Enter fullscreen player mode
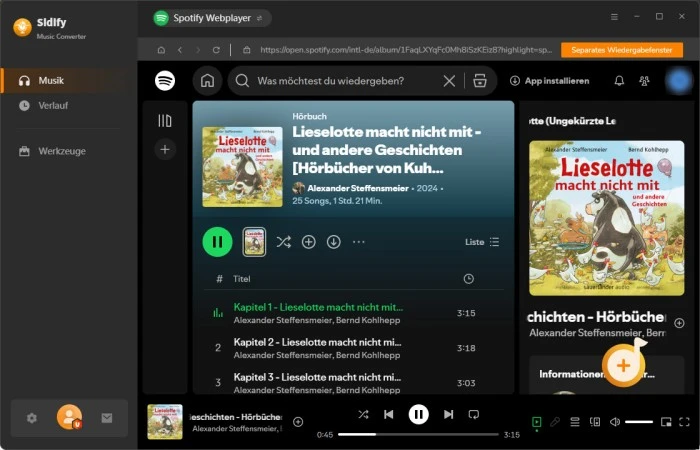This screenshot has height=450, width=700. tap(684, 422)
